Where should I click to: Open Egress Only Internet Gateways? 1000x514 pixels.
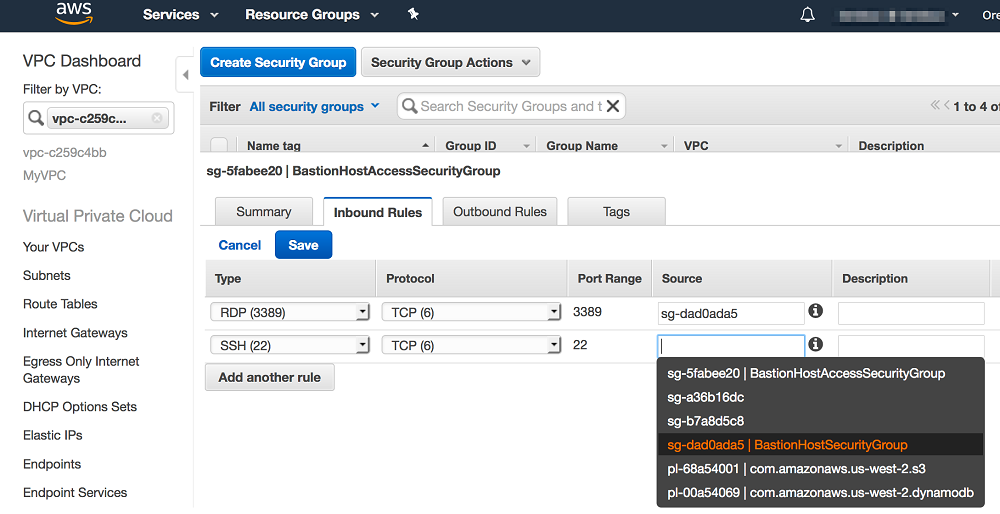pos(81,370)
